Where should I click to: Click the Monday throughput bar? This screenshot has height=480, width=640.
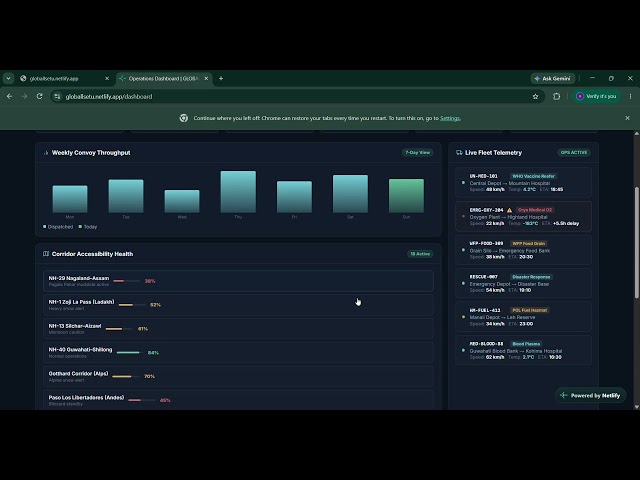coord(70,199)
